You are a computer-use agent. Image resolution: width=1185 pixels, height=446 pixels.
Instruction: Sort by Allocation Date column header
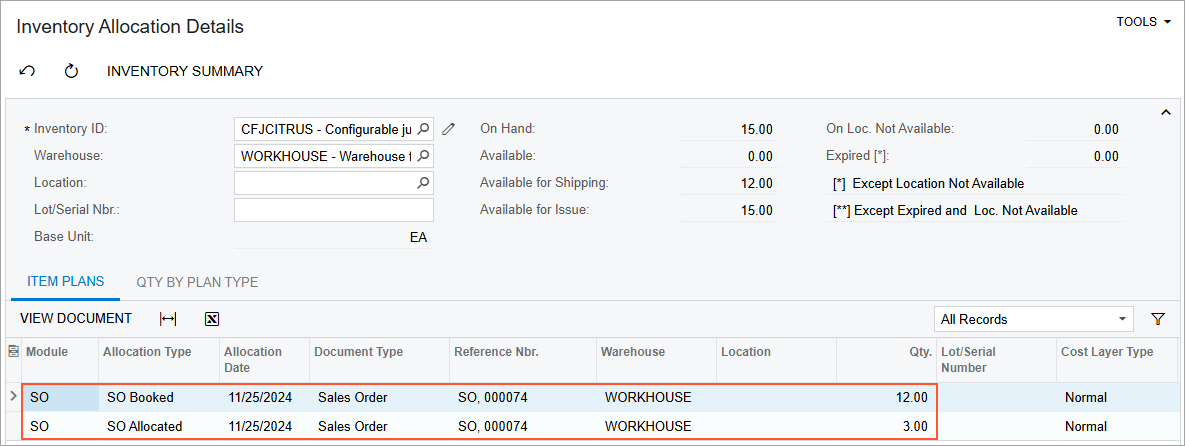(265, 359)
